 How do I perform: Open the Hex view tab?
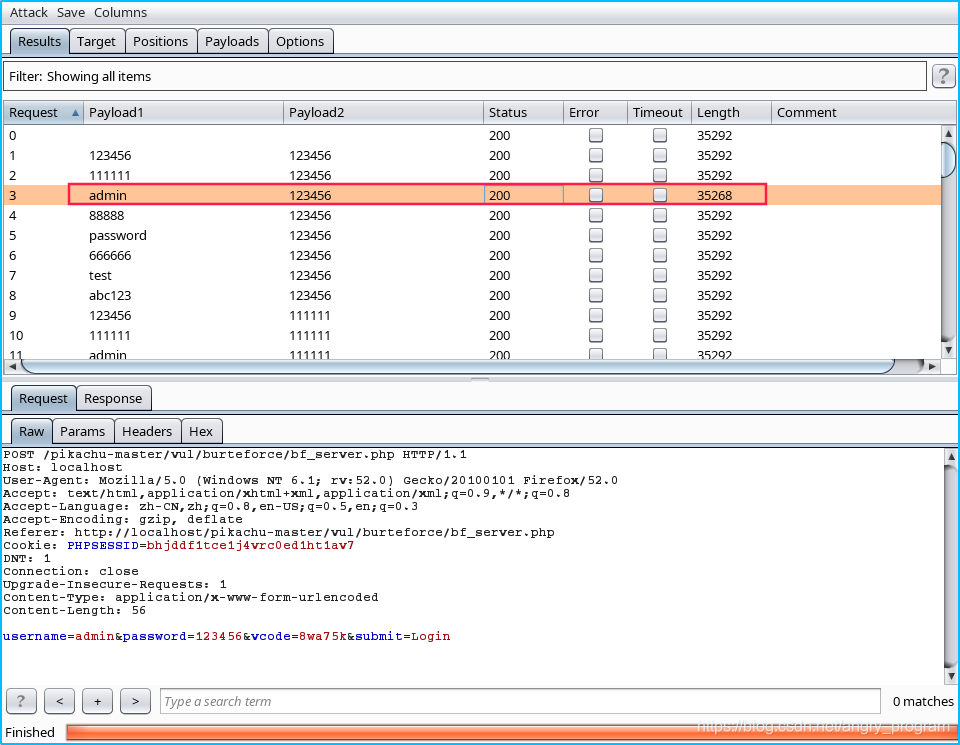tap(201, 432)
